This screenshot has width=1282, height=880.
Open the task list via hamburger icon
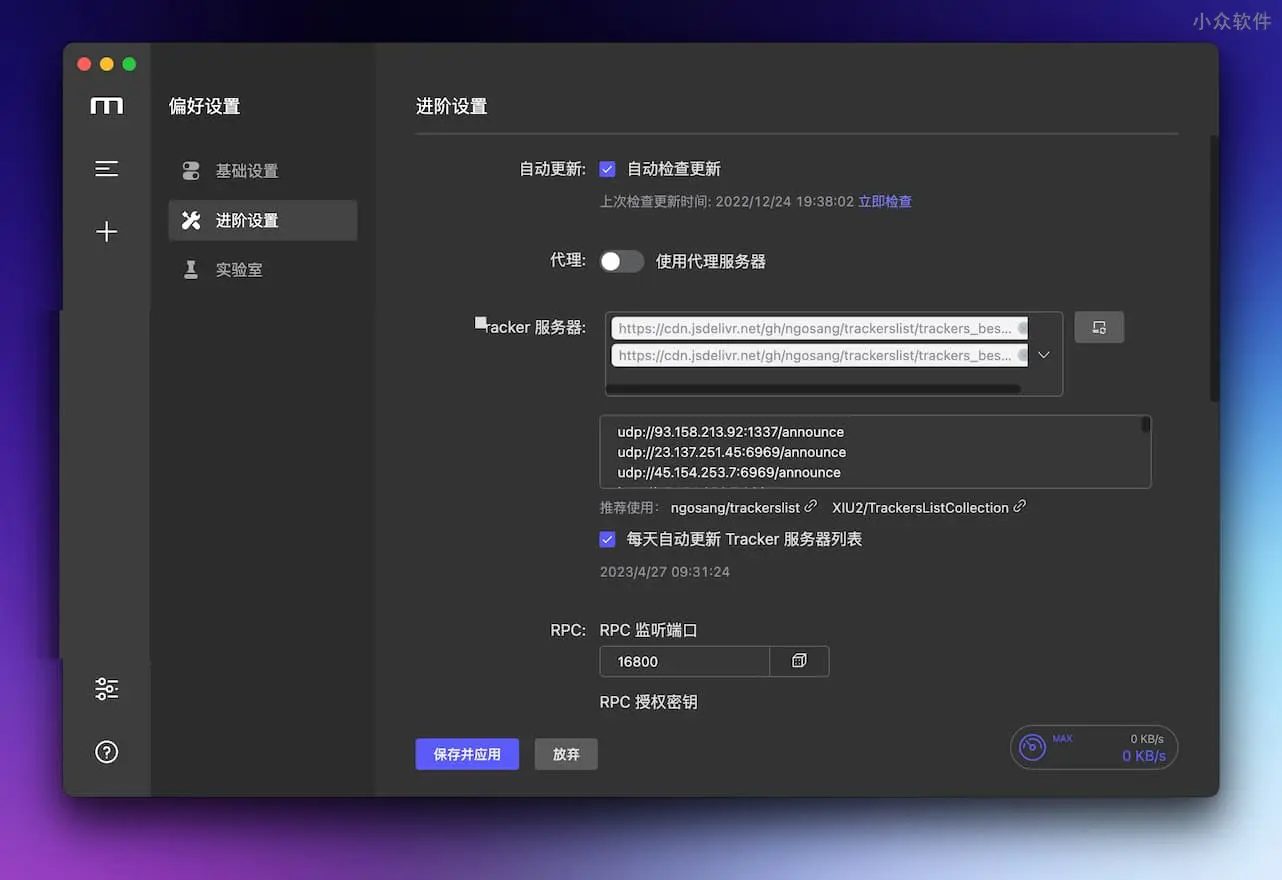click(106, 168)
